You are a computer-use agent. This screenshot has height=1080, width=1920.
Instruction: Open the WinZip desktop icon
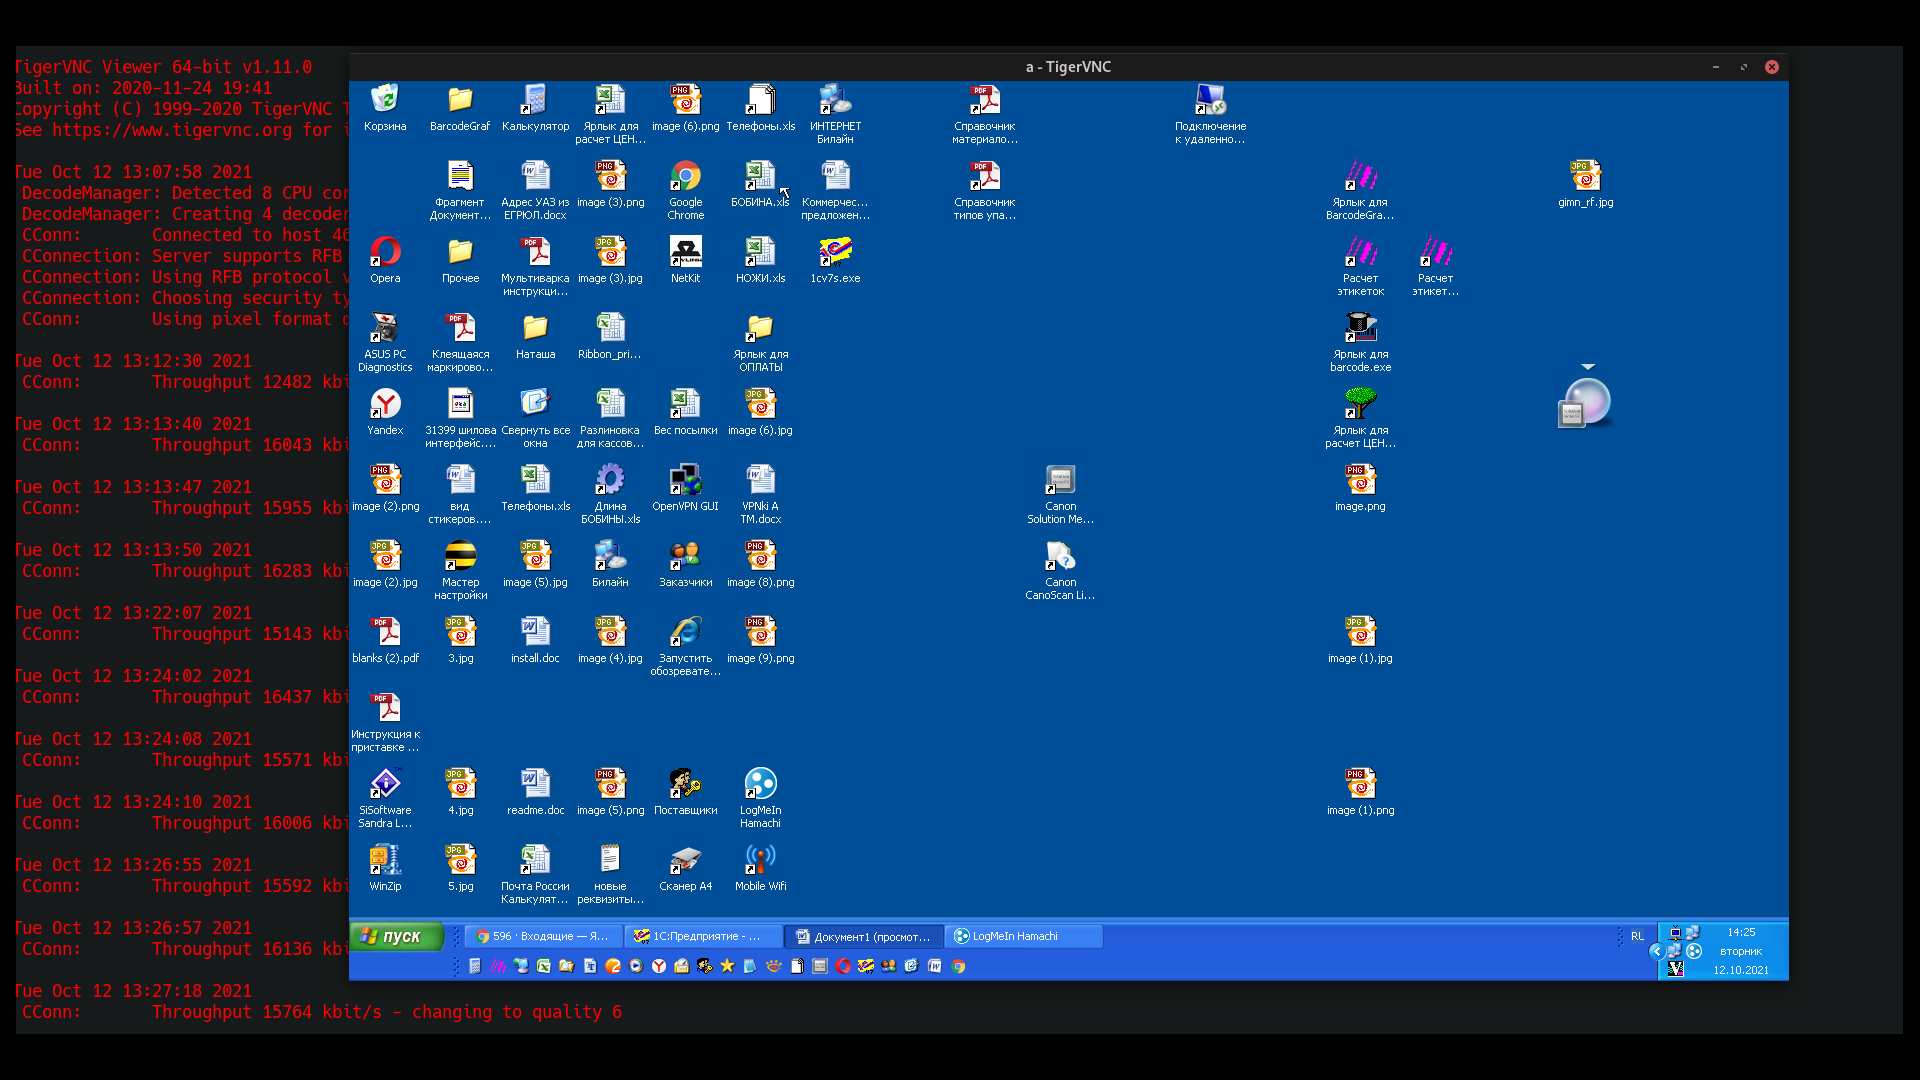[x=385, y=861]
